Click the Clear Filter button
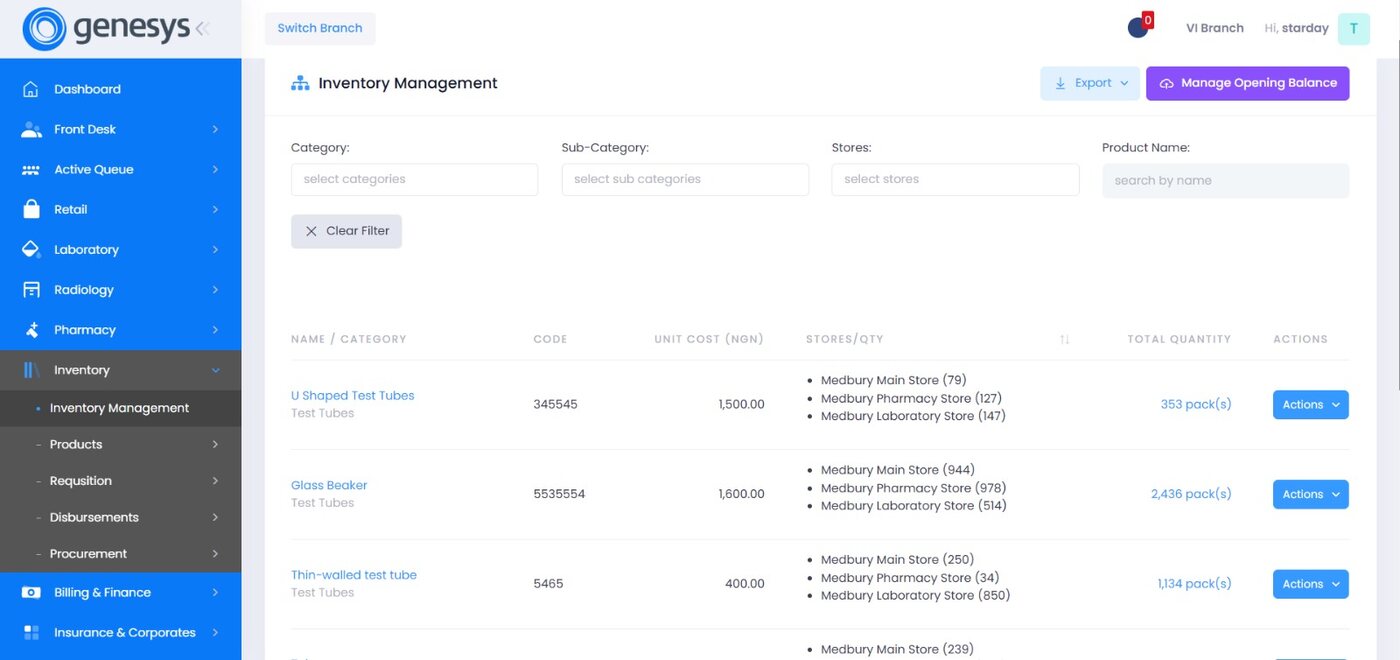1400x660 pixels. 346,231
